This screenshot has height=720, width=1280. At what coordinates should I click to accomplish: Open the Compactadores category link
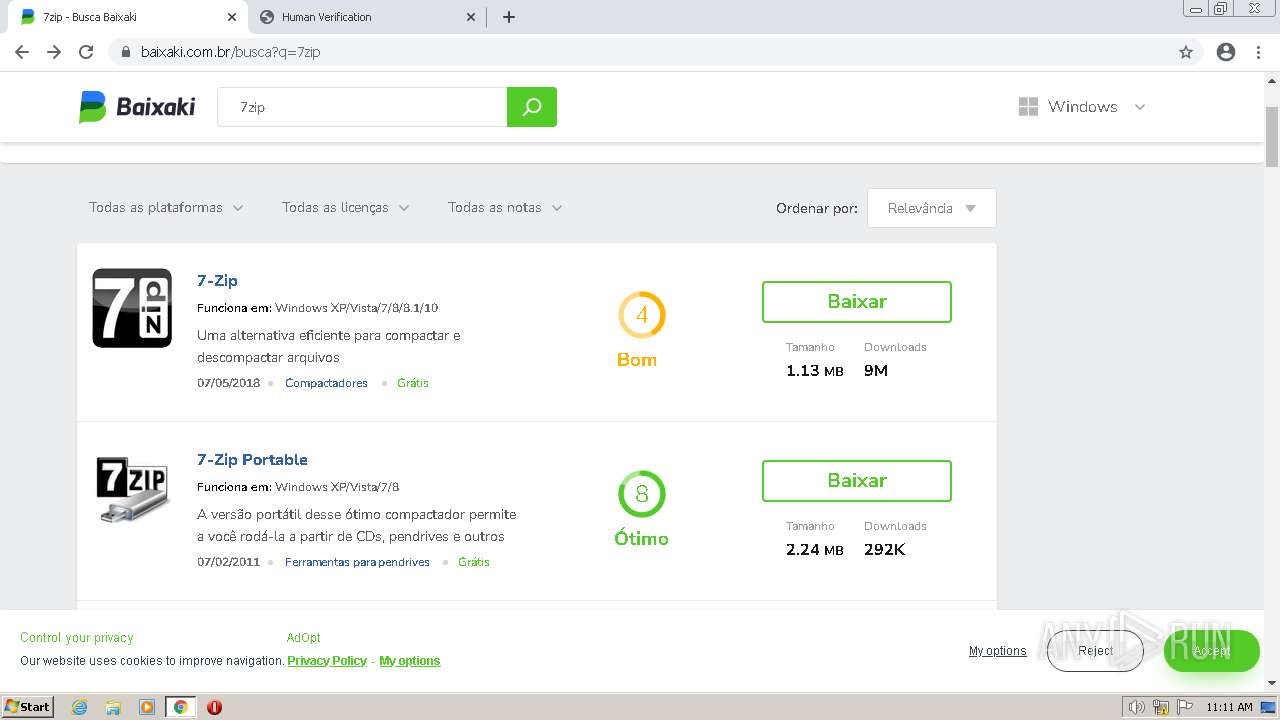[x=326, y=383]
